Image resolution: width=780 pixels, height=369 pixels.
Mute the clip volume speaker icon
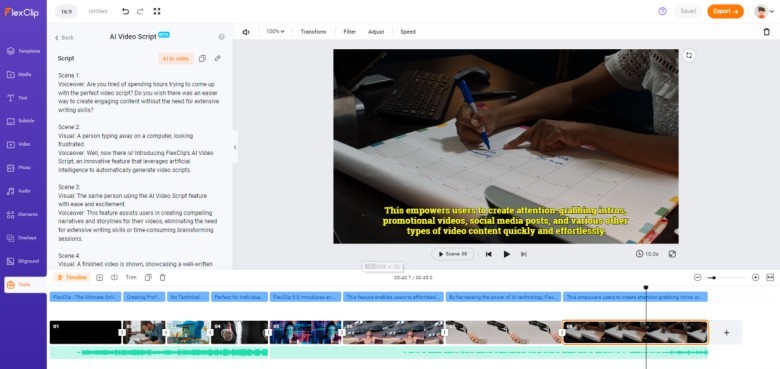(246, 31)
